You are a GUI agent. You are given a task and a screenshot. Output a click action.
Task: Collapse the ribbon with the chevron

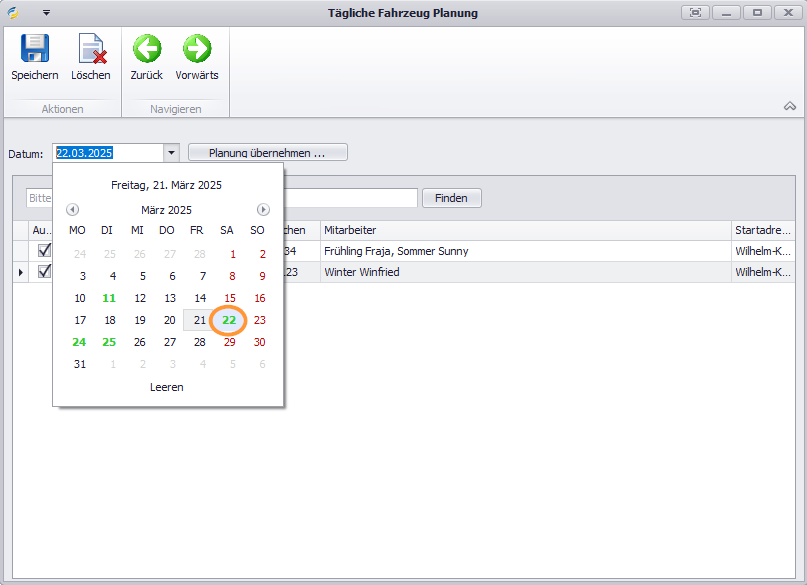pos(789,106)
